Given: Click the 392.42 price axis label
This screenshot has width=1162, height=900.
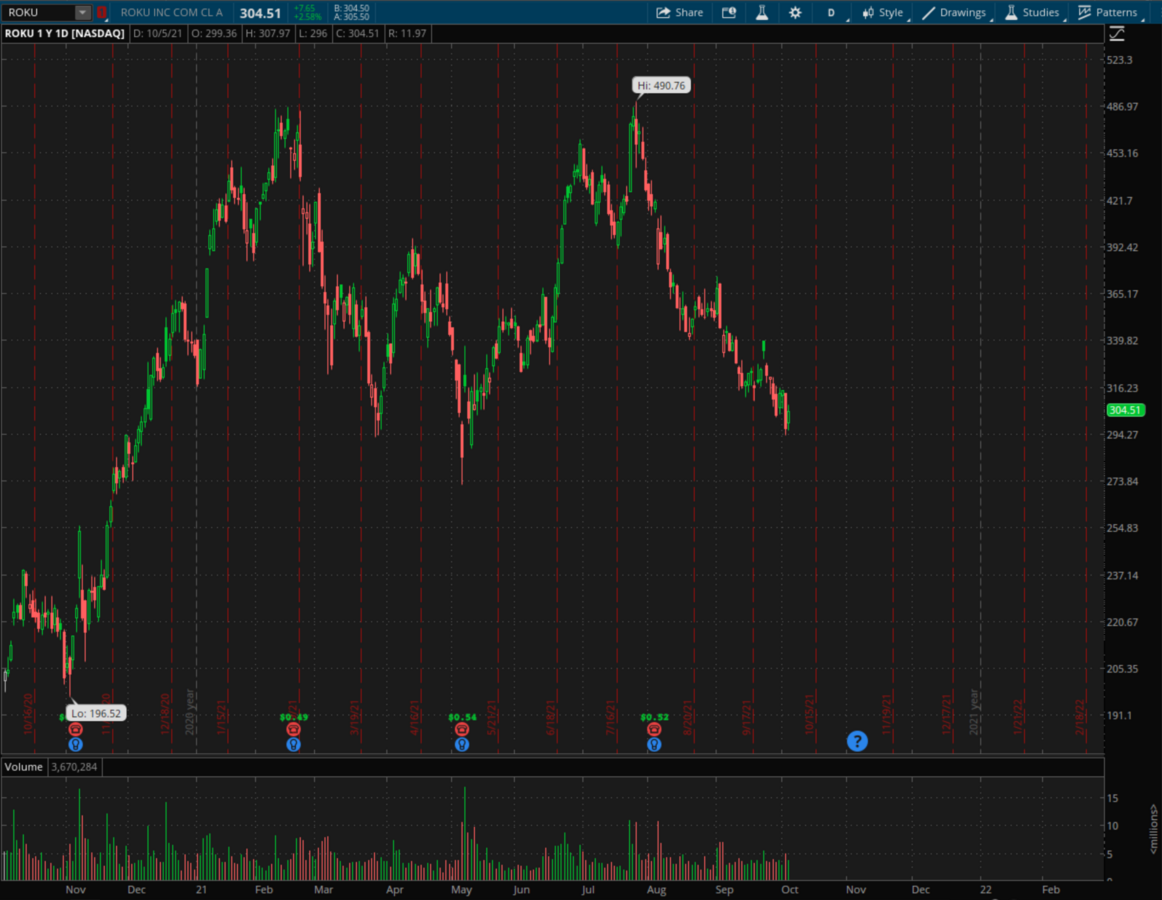Looking at the screenshot, I should click(1122, 248).
